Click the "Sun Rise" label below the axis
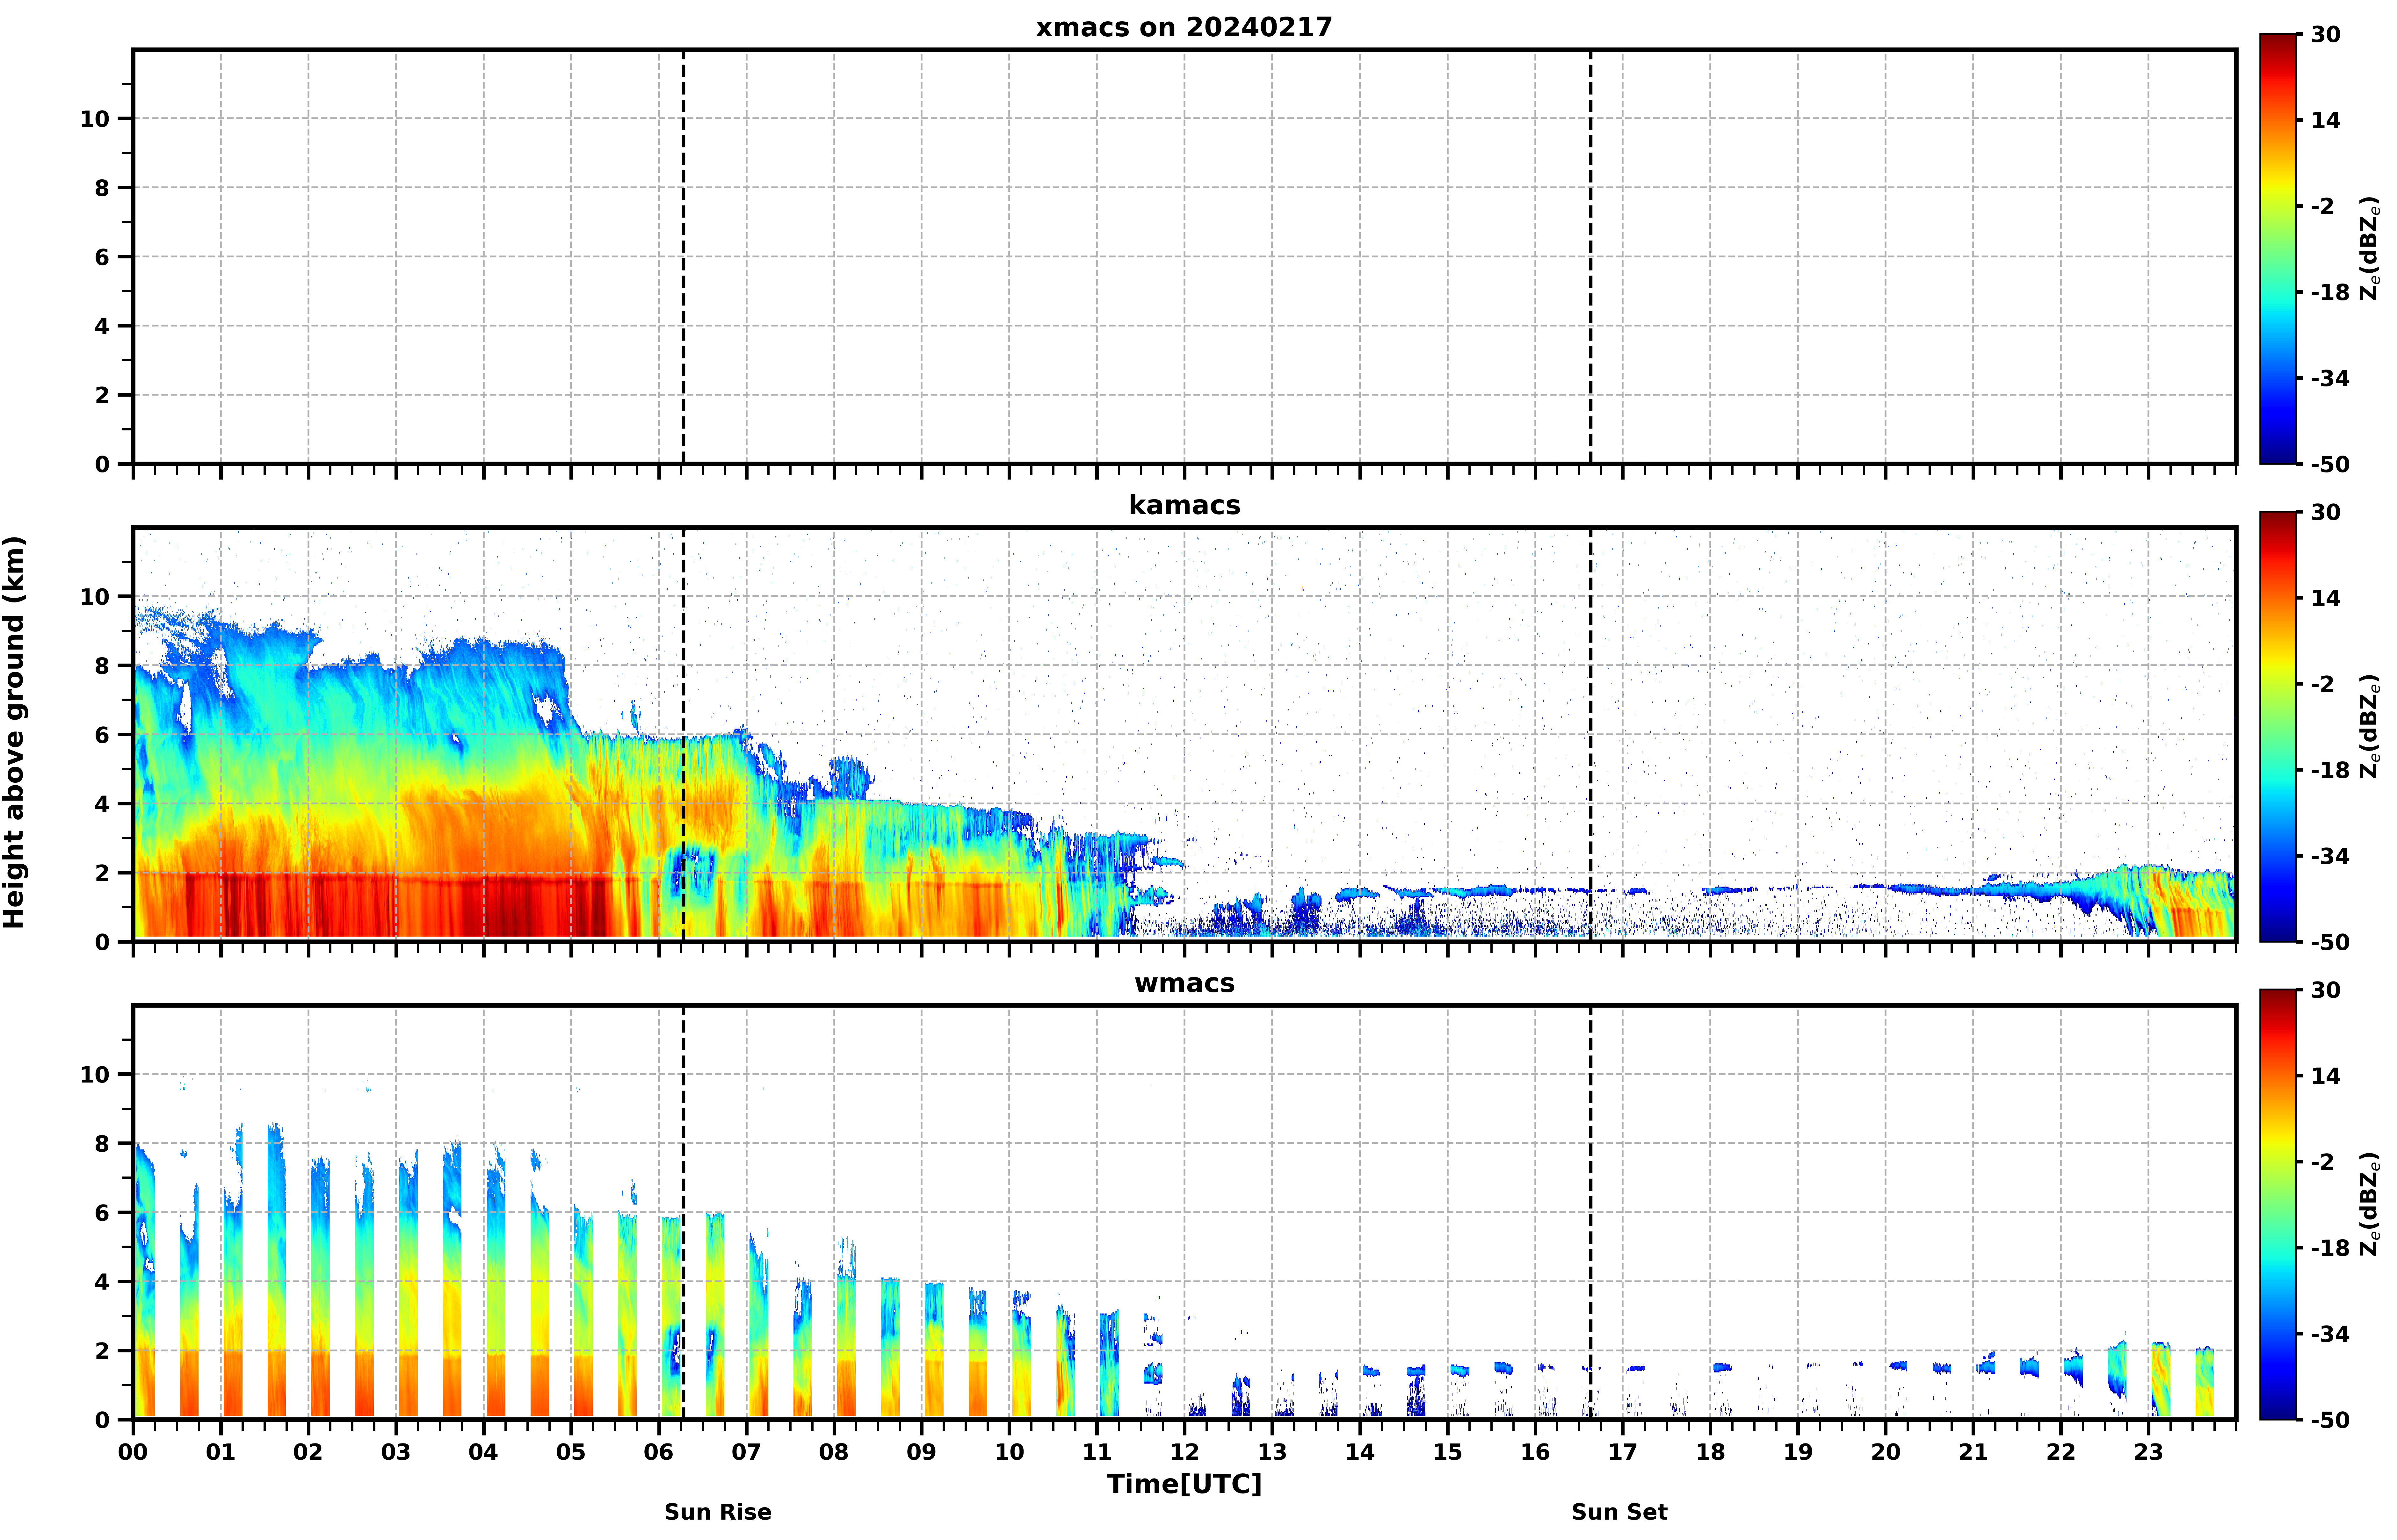This screenshot has height=1540, width=2397. click(x=718, y=1512)
